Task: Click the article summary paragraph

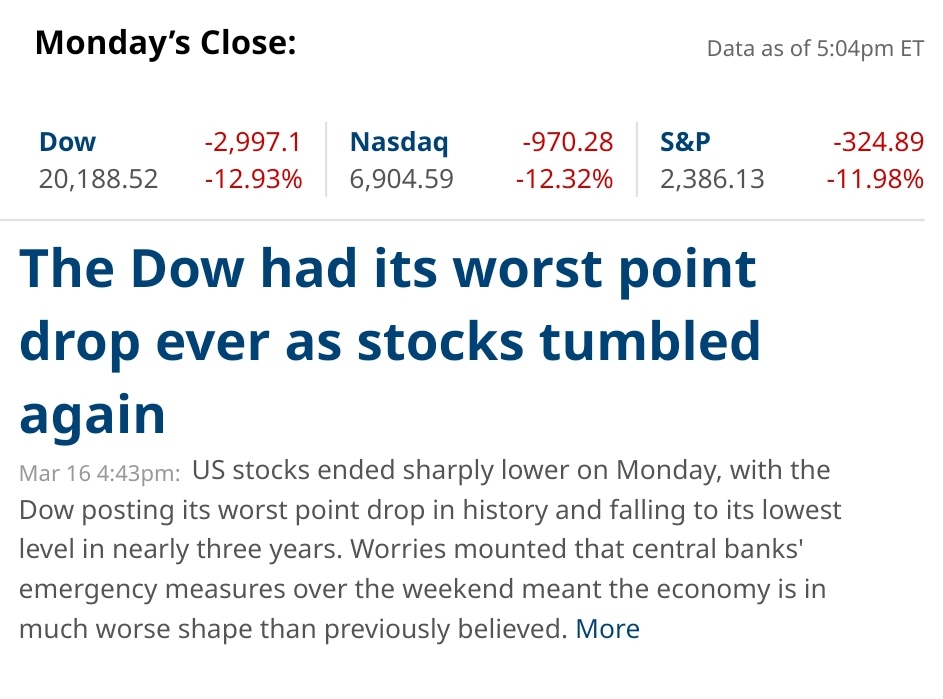Action: (430, 549)
